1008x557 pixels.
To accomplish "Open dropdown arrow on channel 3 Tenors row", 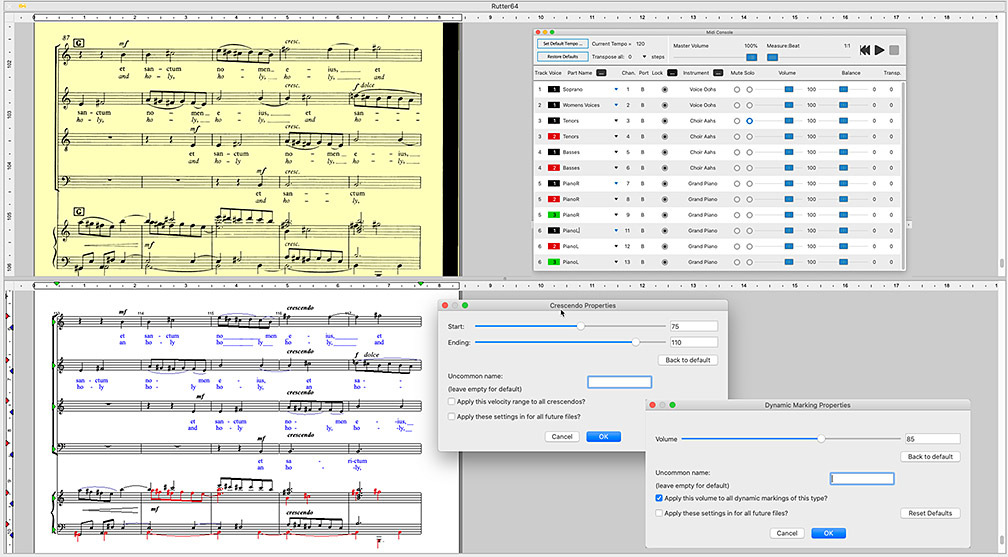I will (616, 121).
